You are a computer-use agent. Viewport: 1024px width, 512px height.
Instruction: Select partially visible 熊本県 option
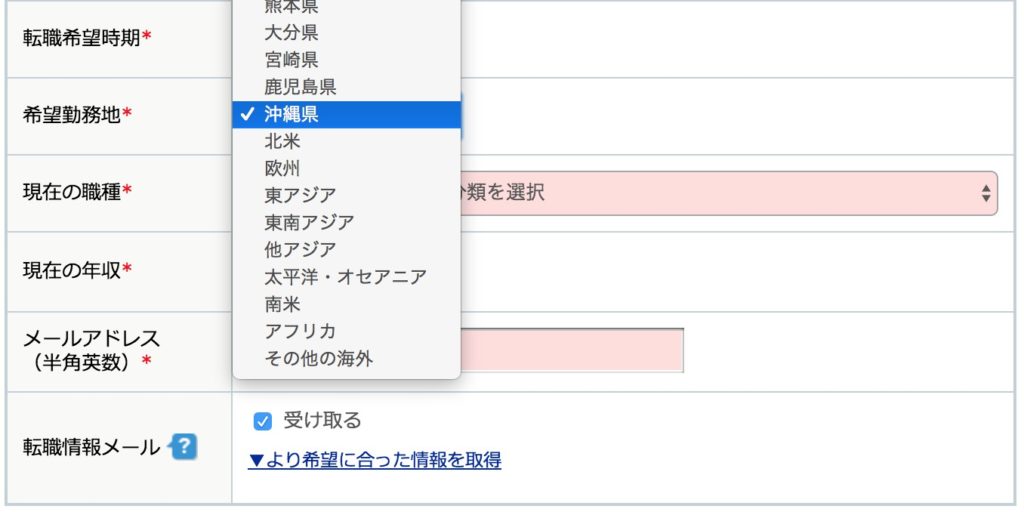[x=347, y=8]
